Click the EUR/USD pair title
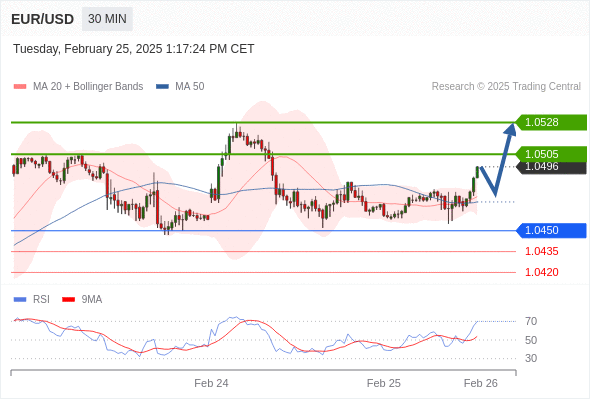 tap(43, 19)
